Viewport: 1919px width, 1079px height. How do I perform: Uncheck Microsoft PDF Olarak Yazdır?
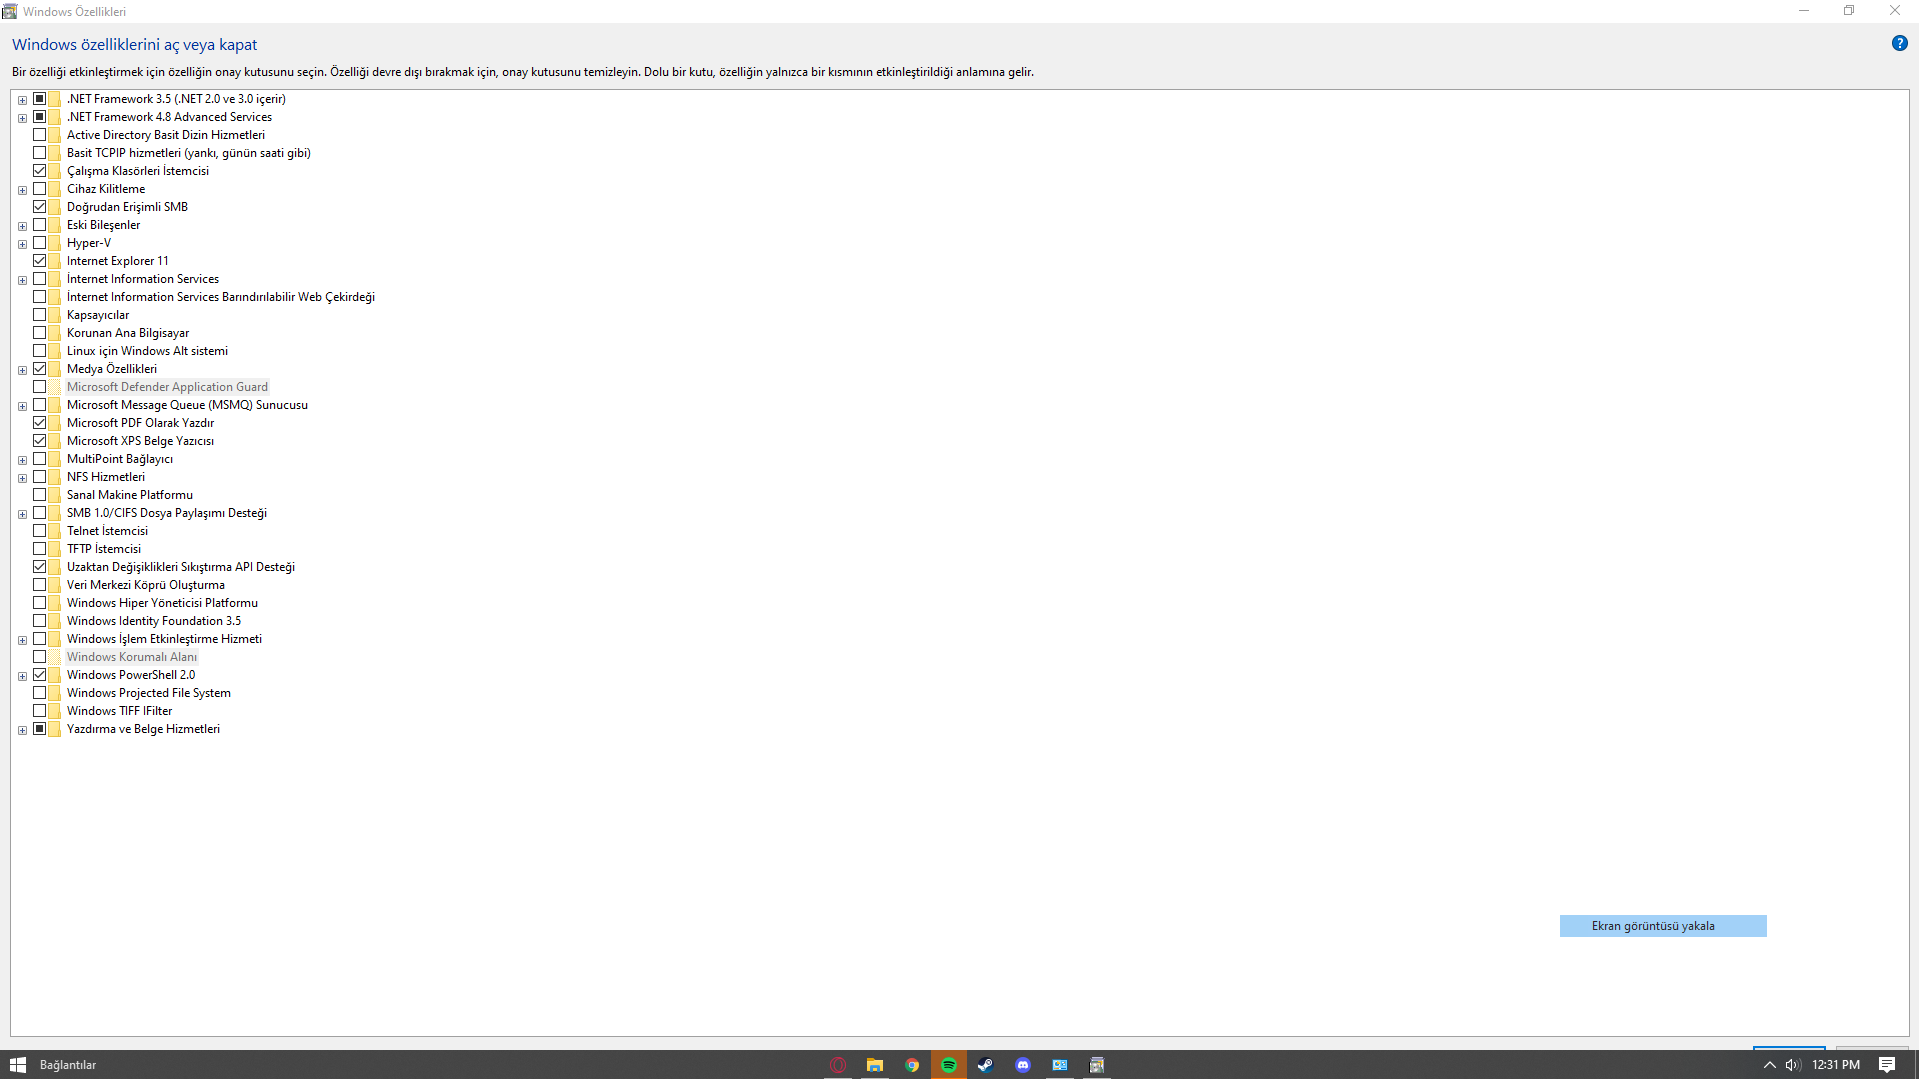[x=40, y=423]
